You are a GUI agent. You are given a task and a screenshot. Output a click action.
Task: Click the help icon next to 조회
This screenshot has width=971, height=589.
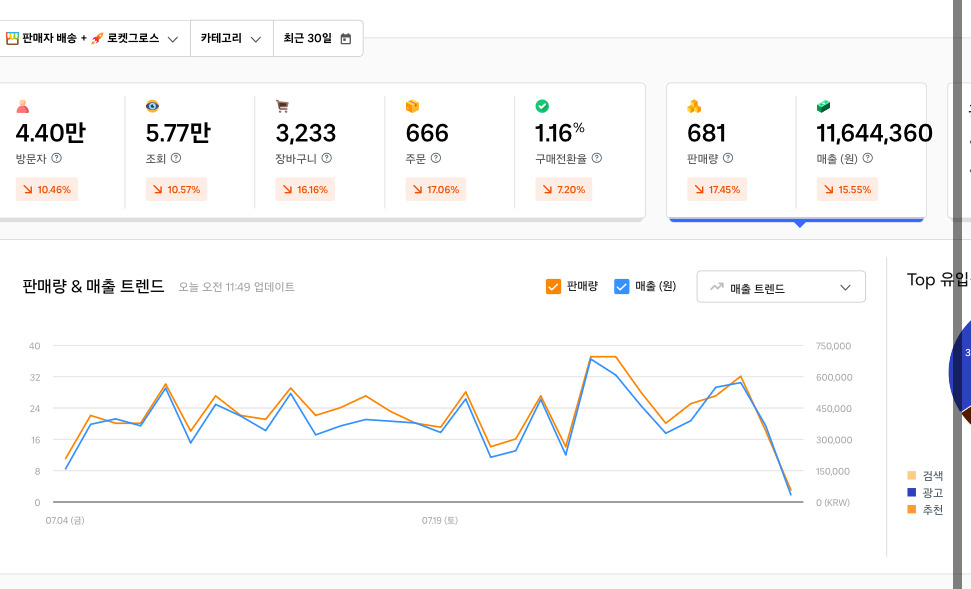[176, 158]
